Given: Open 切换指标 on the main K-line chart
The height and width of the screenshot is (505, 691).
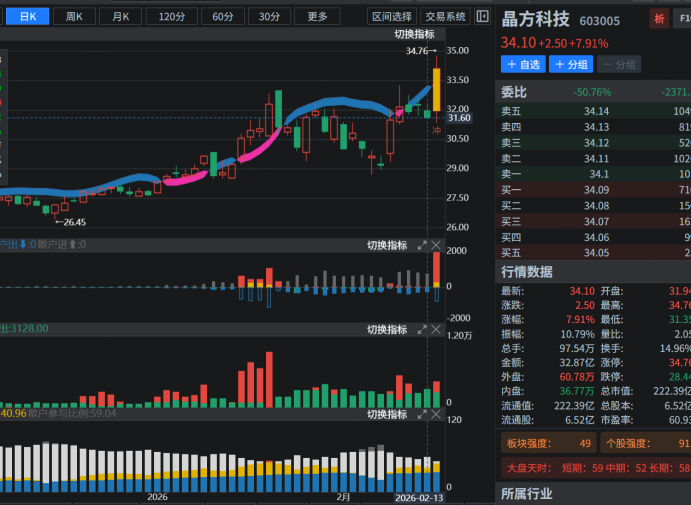Looking at the screenshot, I should pyautogui.click(x=414, y=34).
